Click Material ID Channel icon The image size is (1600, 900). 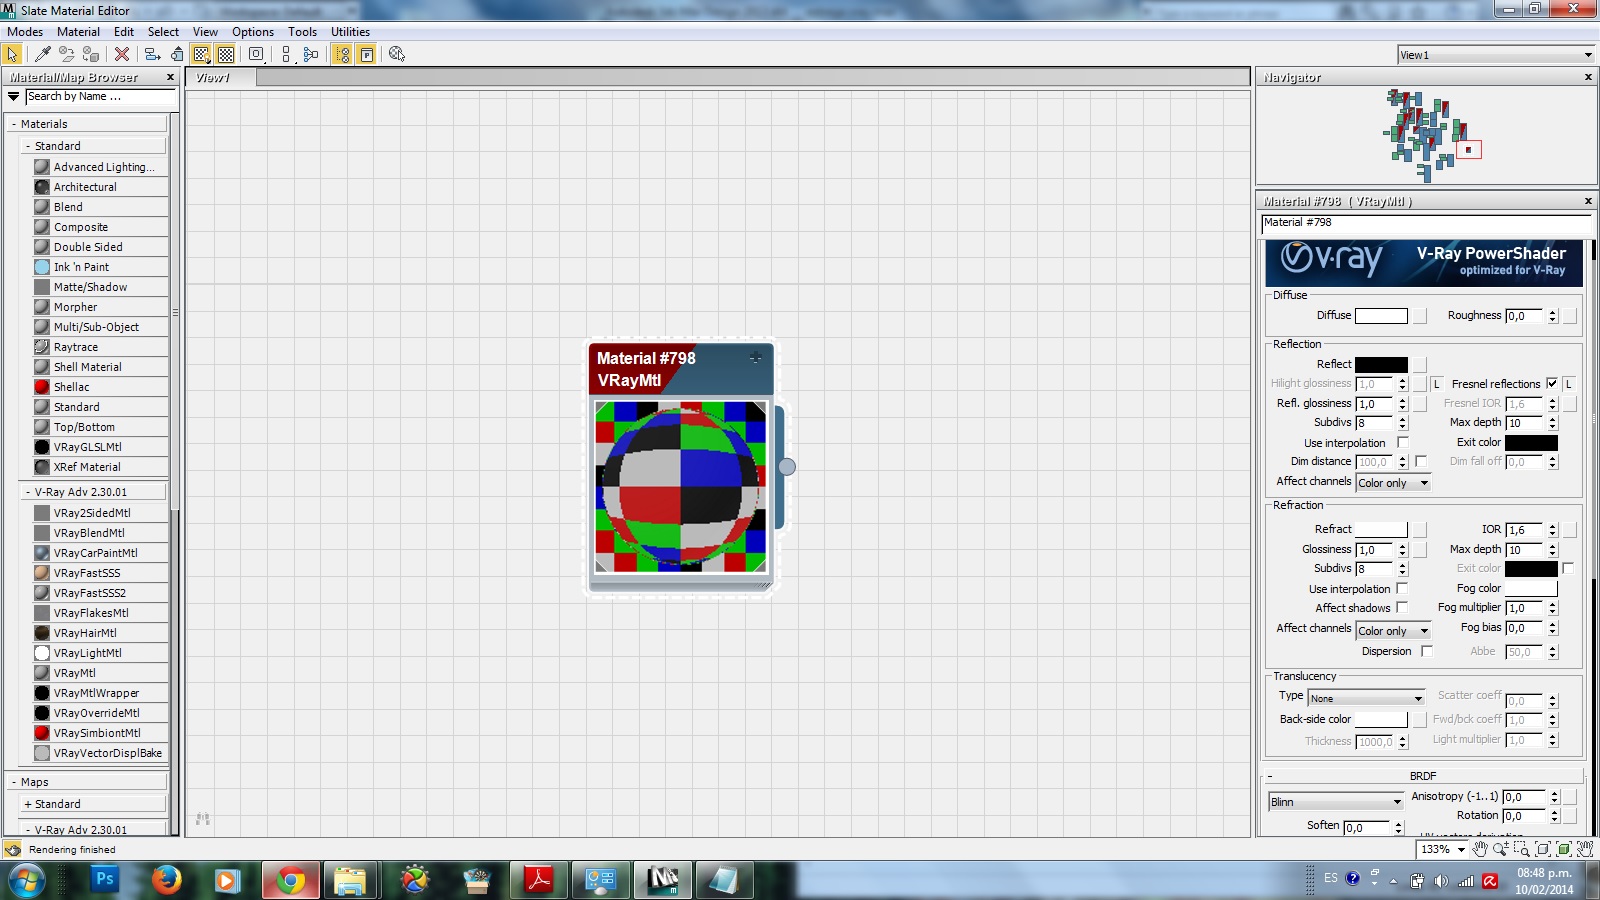click(256, 54)
